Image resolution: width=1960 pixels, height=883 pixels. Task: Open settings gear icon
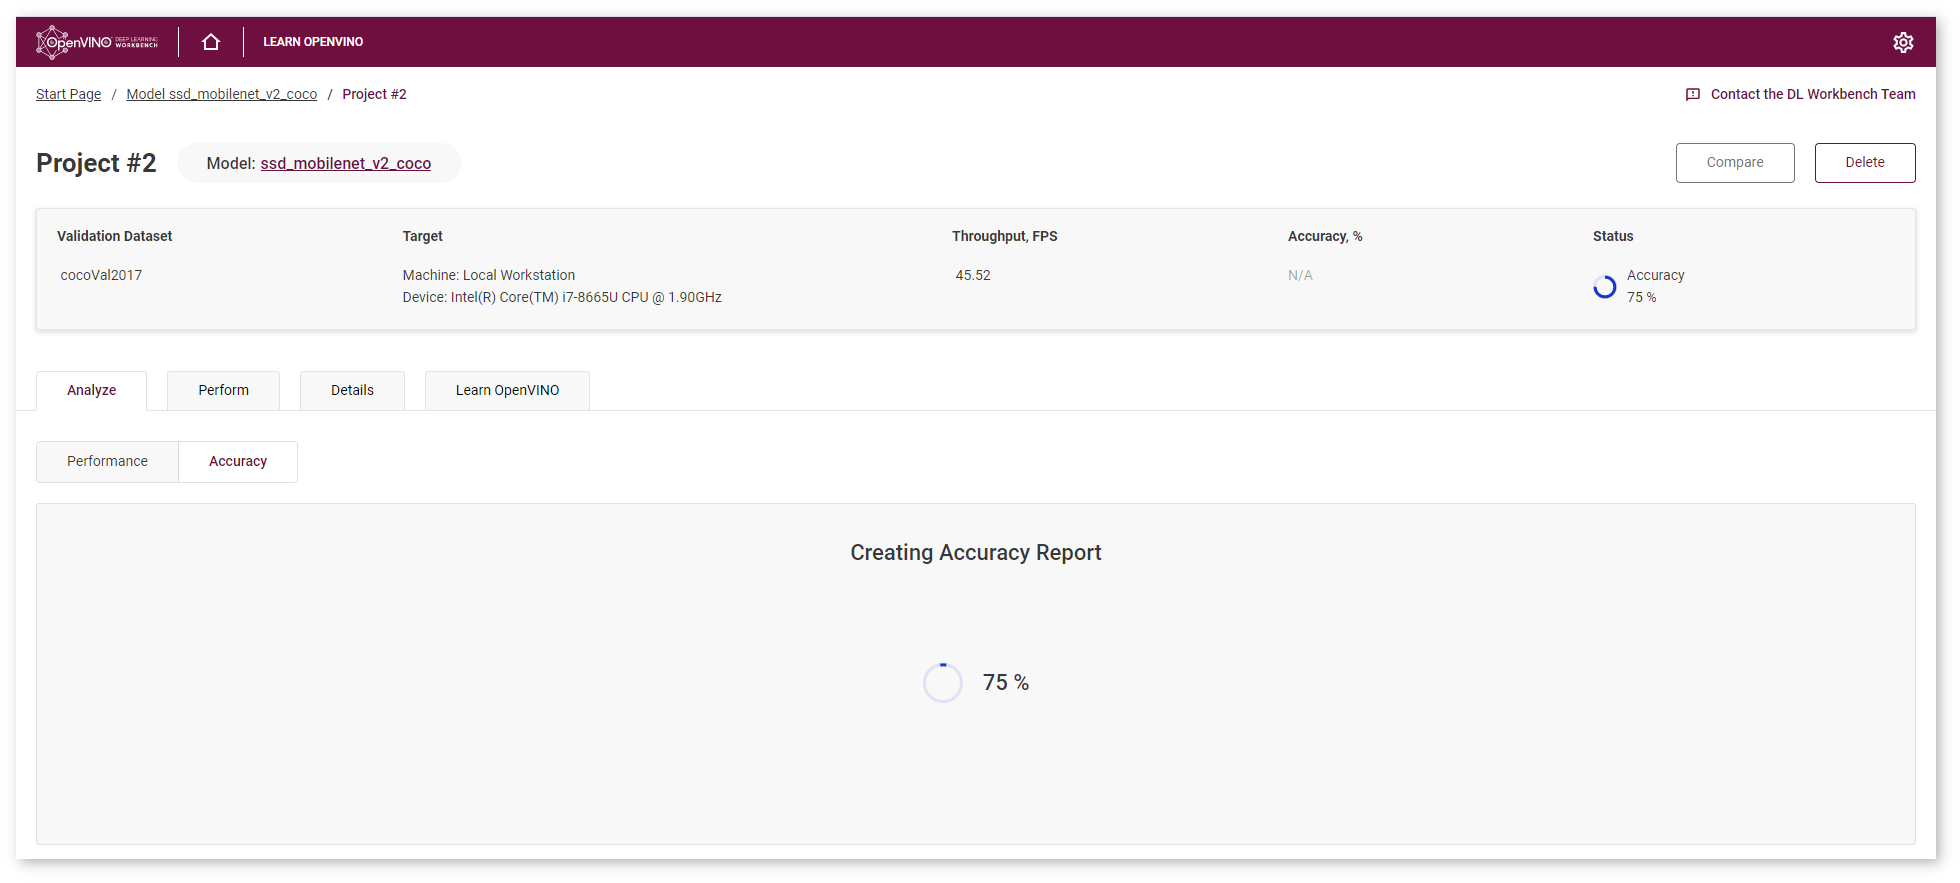pyautogui.click(x=1903, y=42)
